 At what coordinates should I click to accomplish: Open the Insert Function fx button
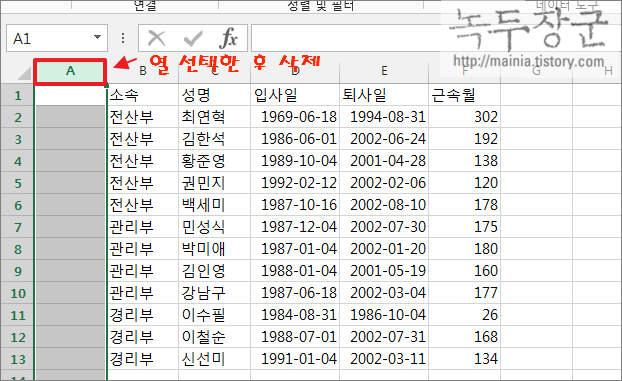[228, 38]
